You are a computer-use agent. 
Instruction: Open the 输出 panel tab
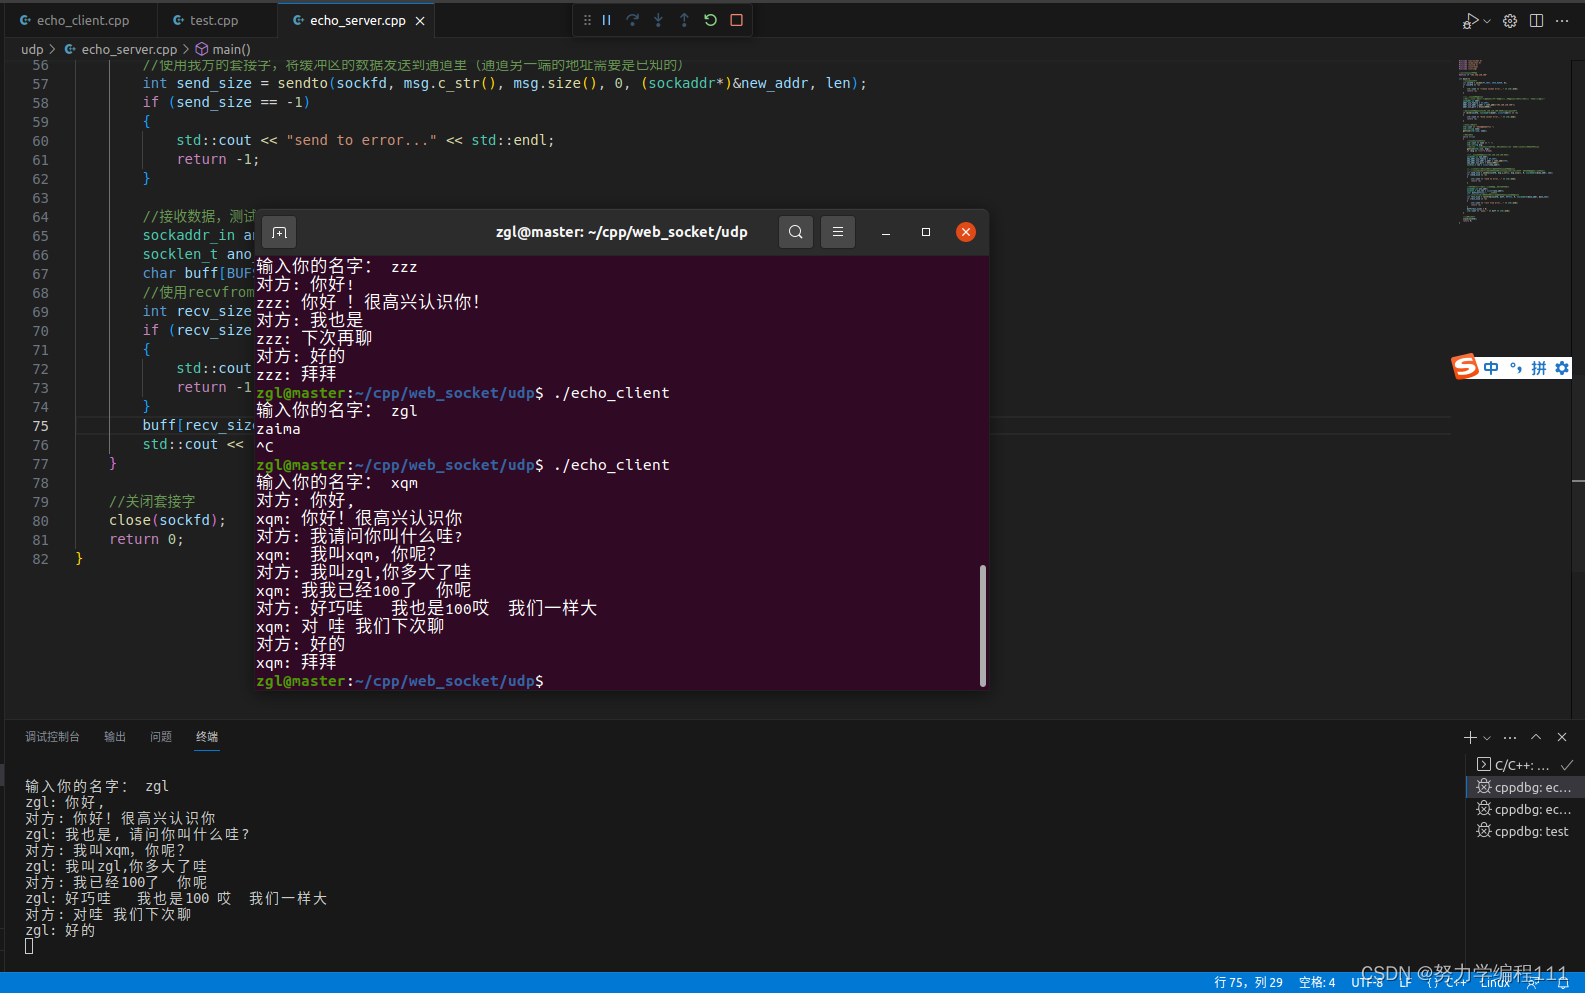(115, 737)
